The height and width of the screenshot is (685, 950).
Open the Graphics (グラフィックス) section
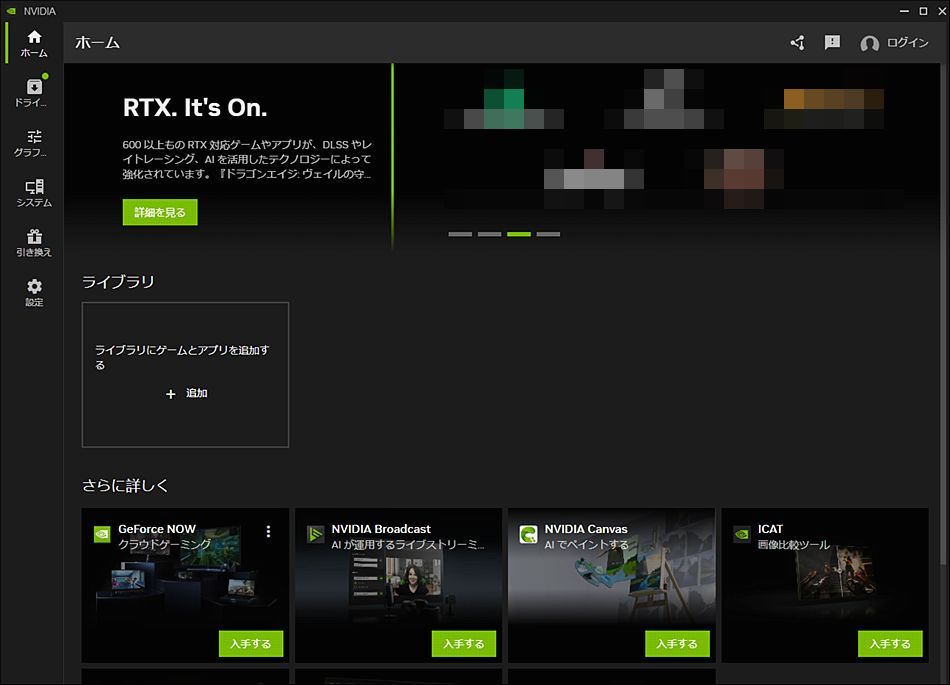[33, 145]
